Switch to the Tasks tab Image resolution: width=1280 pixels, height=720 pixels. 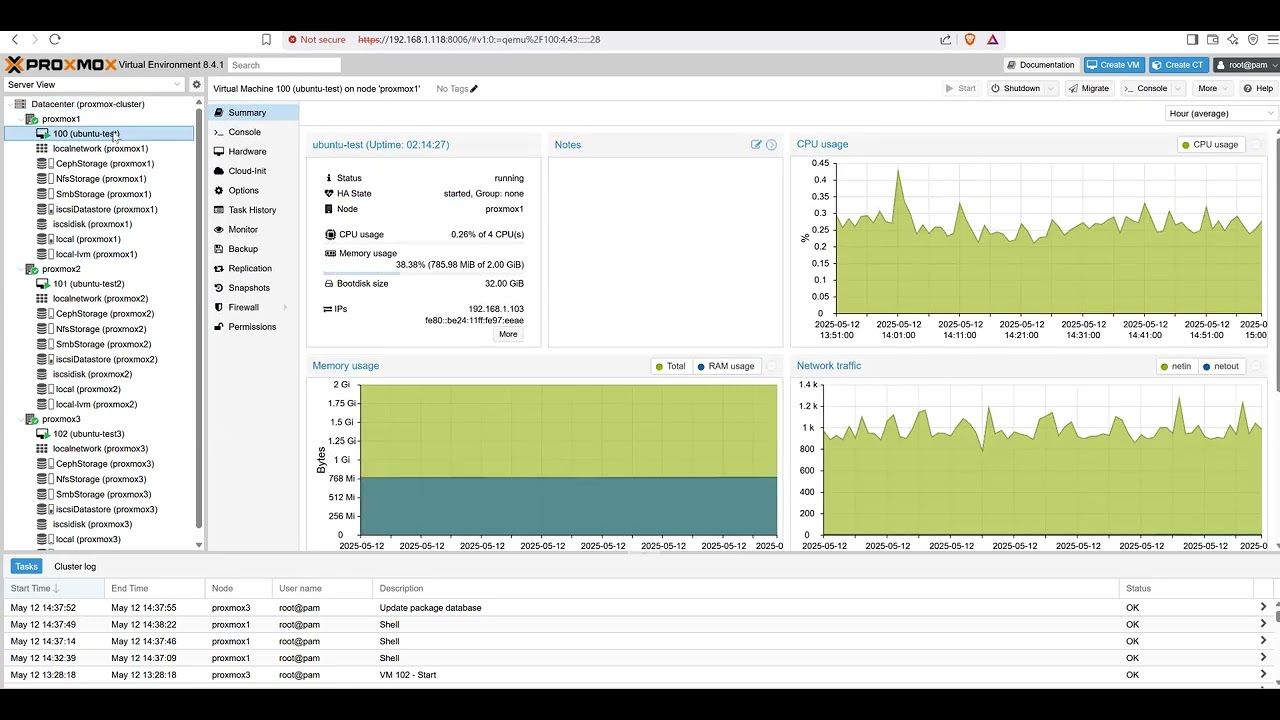[x=26, y=567]
